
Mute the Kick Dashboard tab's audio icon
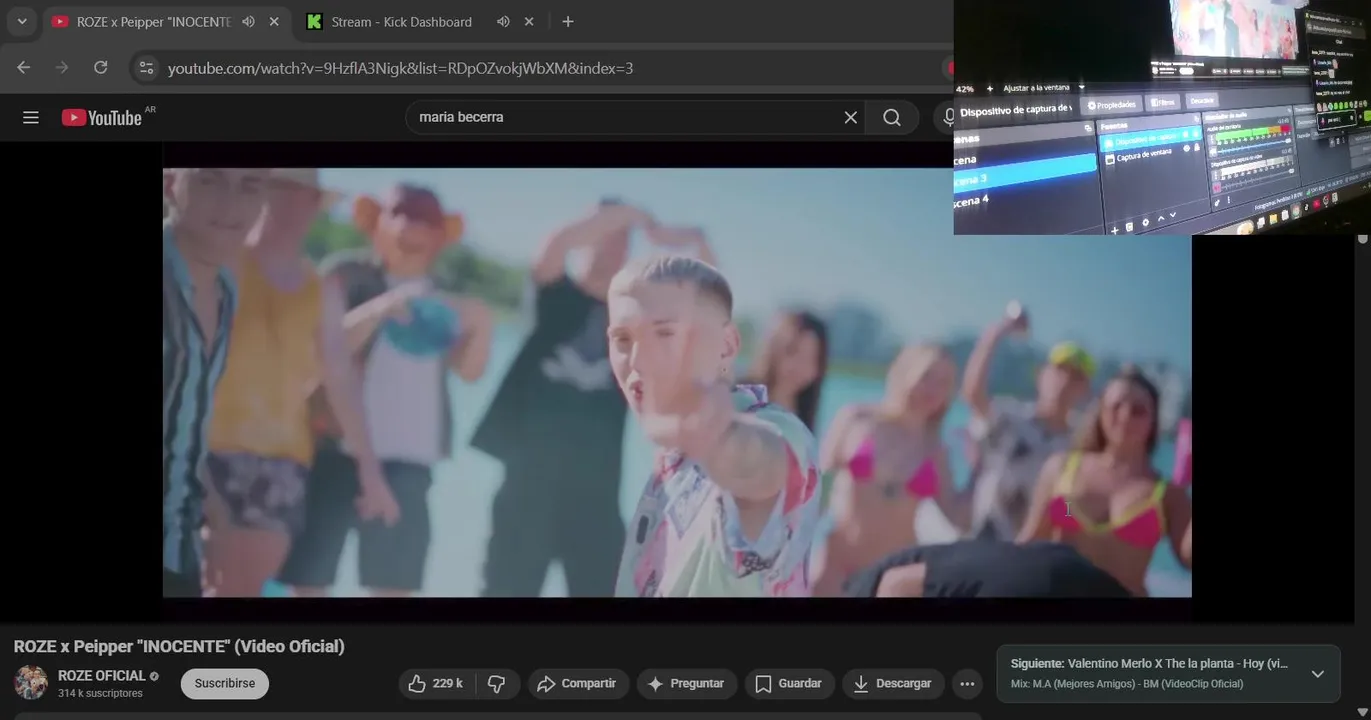[x=503, y=22]
